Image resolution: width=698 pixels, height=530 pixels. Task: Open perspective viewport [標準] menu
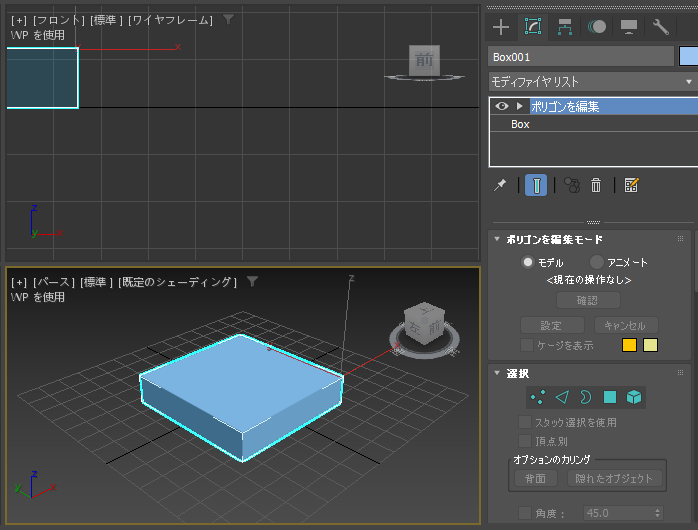pos(96,283)
